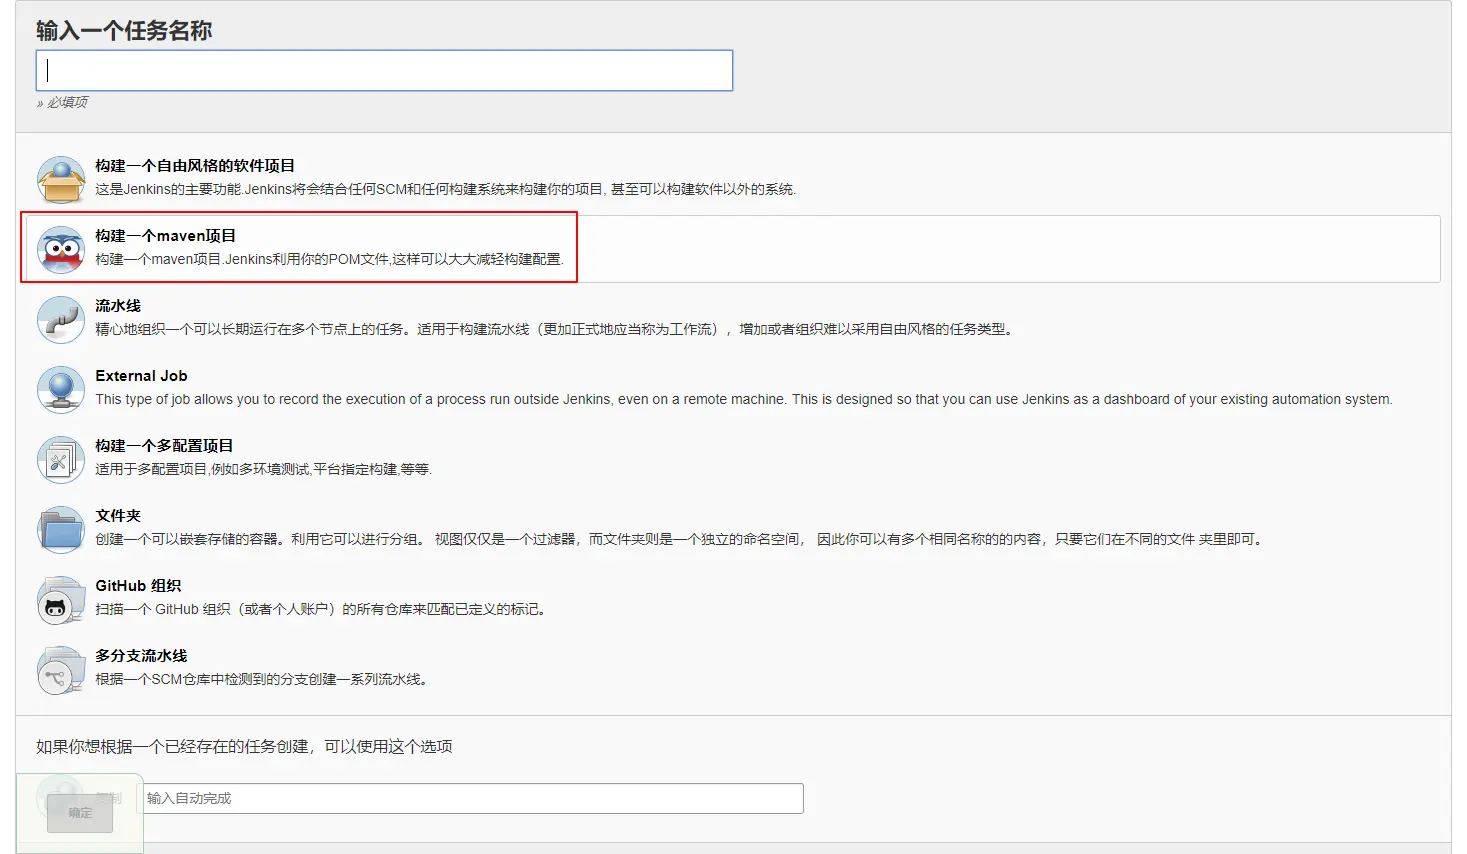Choose the GitHub 组织 title
The image size is (1467, 854).
[138, 586]
